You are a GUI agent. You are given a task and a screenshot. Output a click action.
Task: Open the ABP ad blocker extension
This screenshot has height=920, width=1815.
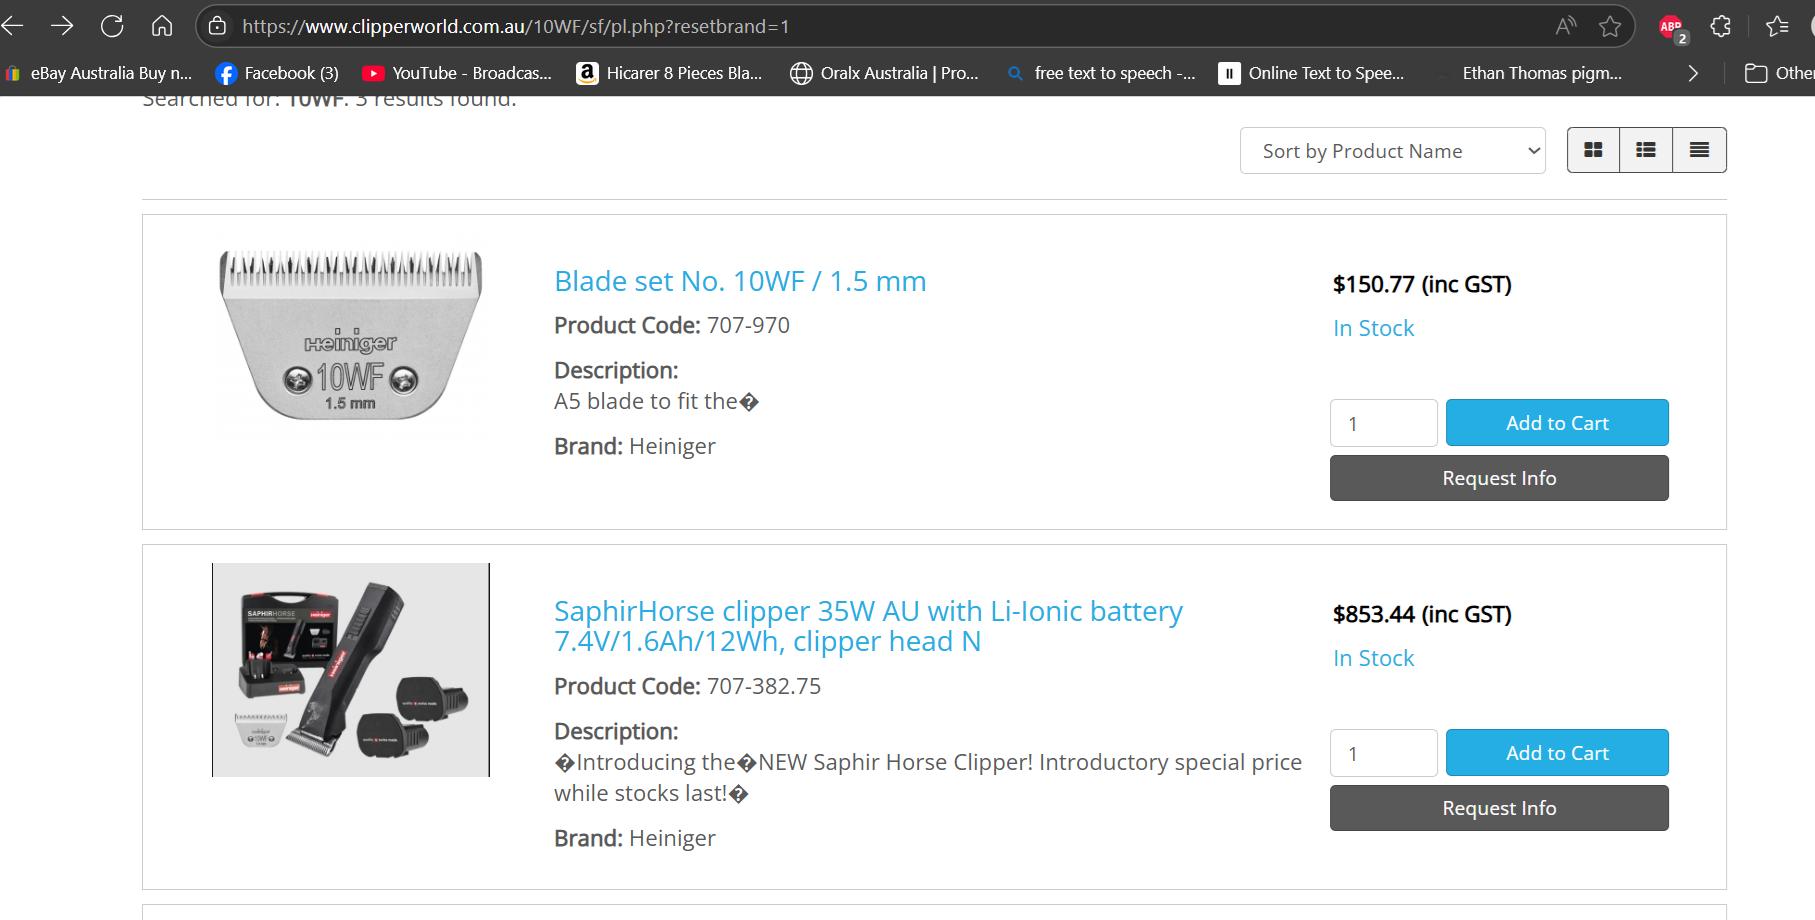[1672, 28]
